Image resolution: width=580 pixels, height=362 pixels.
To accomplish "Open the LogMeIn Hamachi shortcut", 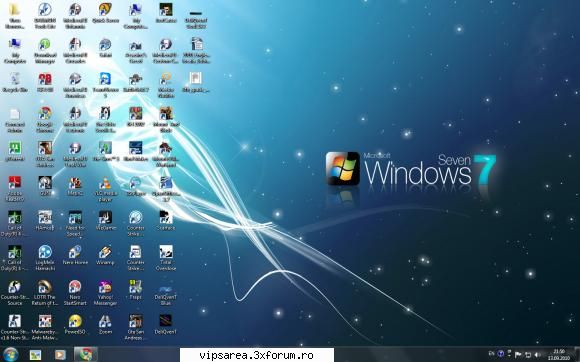I will pos(45,258).
